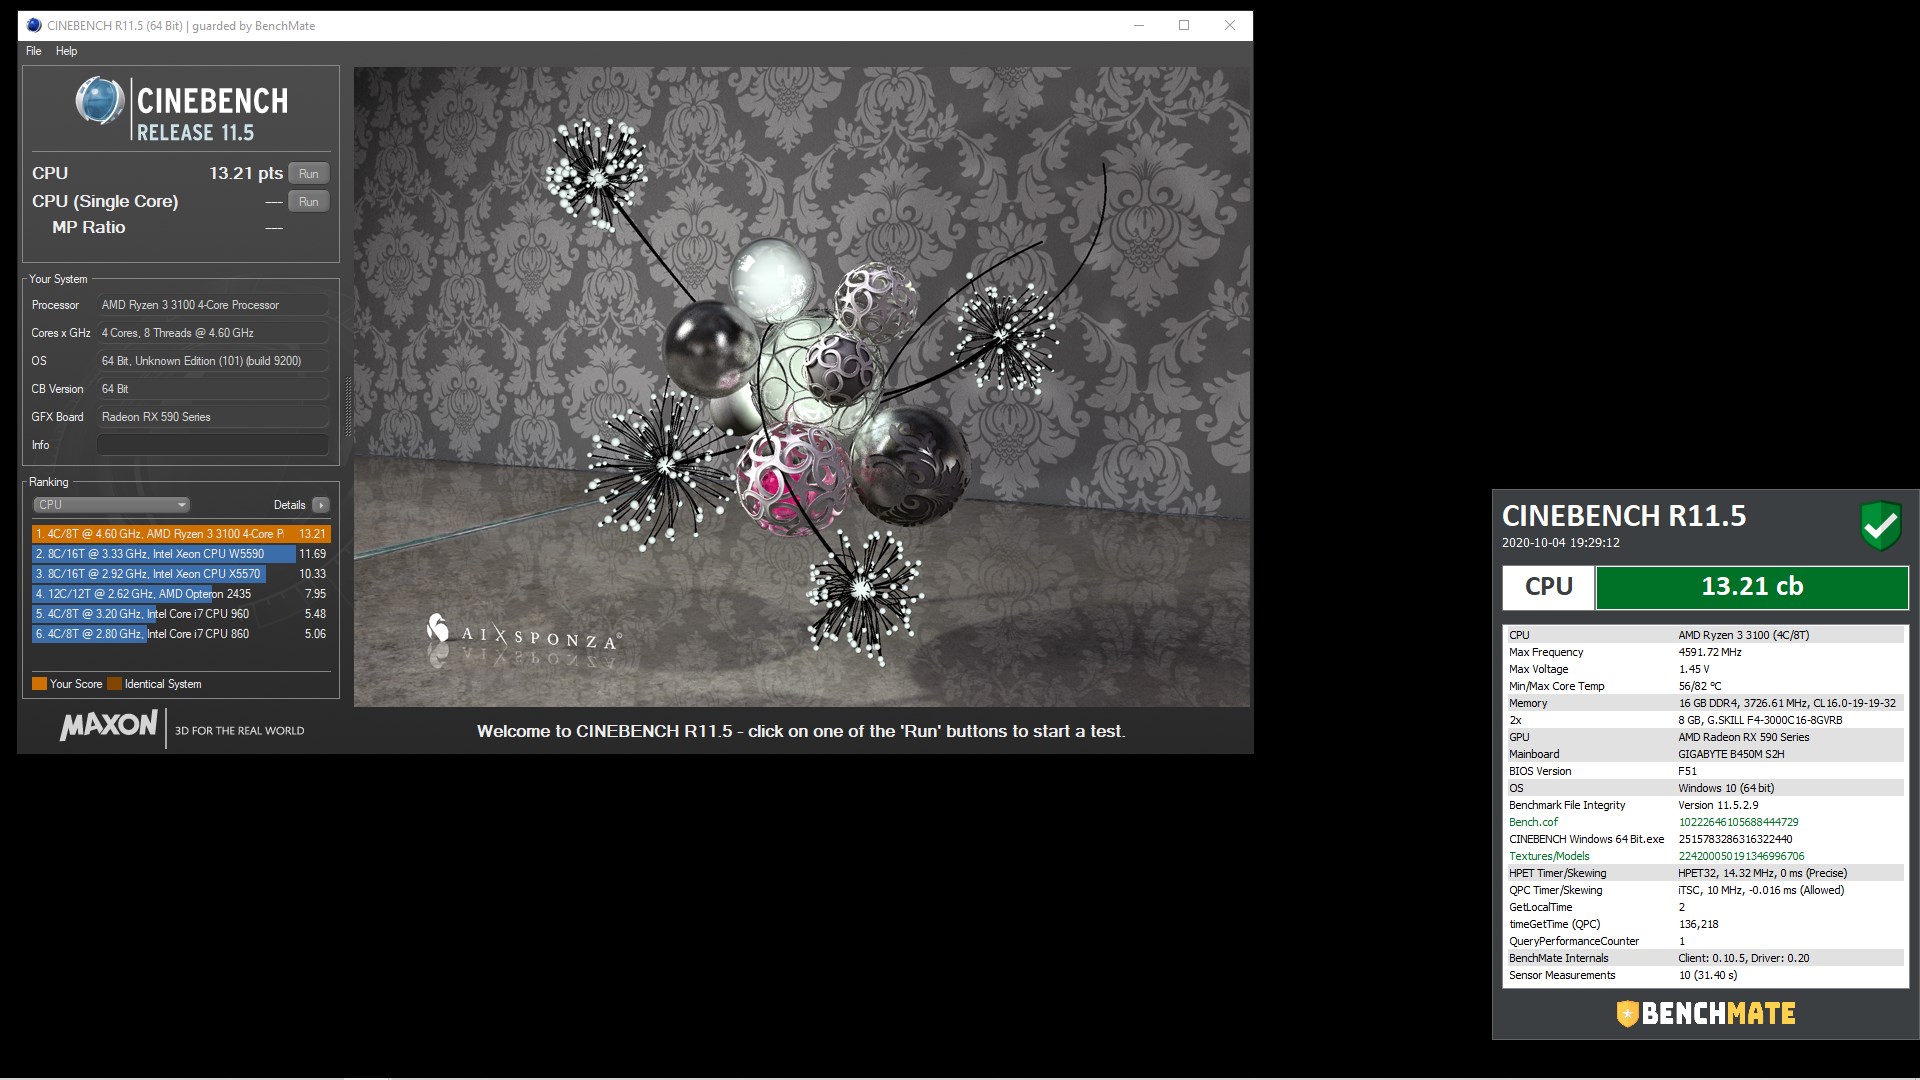Click the panel splitter grip handle
Image resolution: width=1920 pixels, height=1080 pixels.
348,407
